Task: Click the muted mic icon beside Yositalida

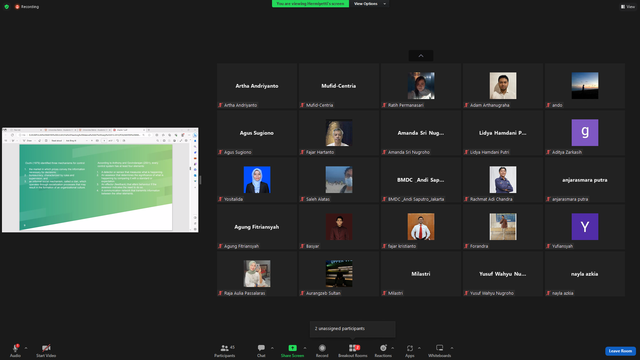Action: pos(220,199)
